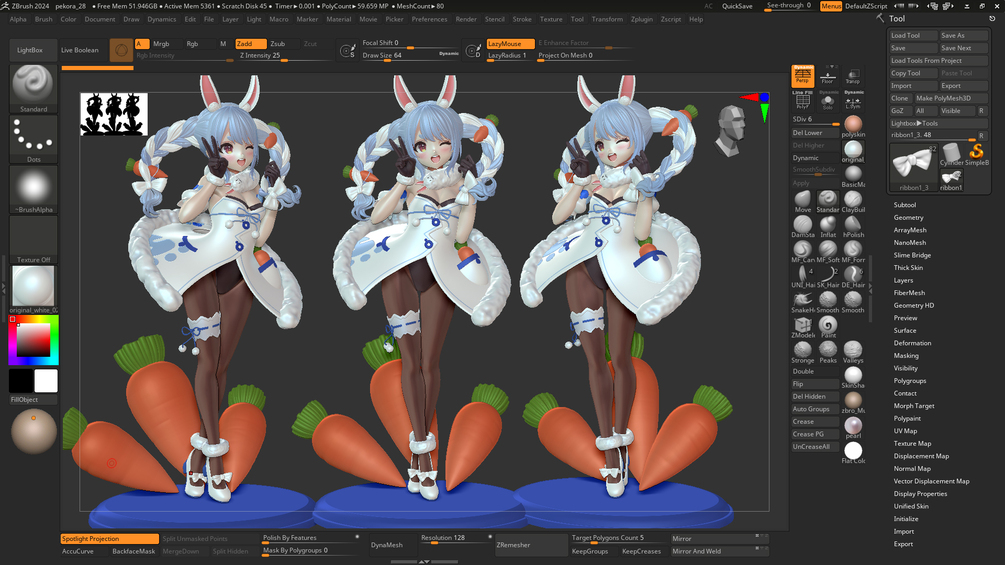Apply the polyskin material

[853, 126]
